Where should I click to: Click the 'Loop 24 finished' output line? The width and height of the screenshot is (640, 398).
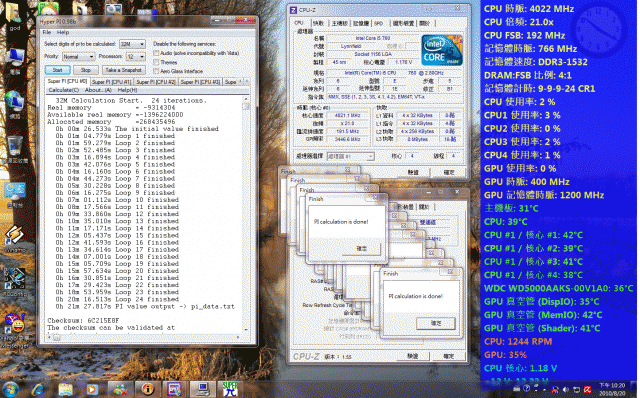pos(117,299)
